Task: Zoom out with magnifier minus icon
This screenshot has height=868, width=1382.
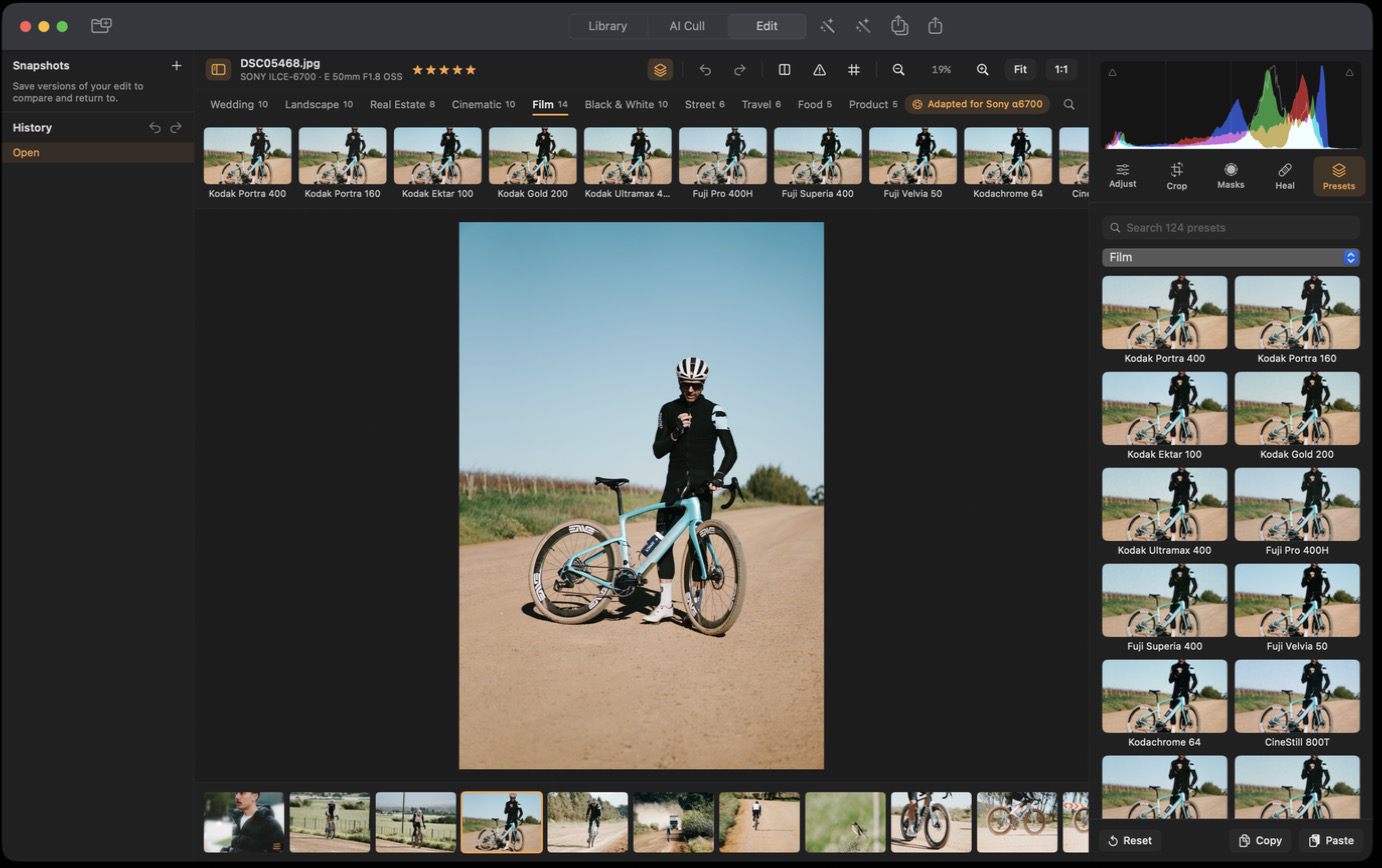Action: coord(899,69)
